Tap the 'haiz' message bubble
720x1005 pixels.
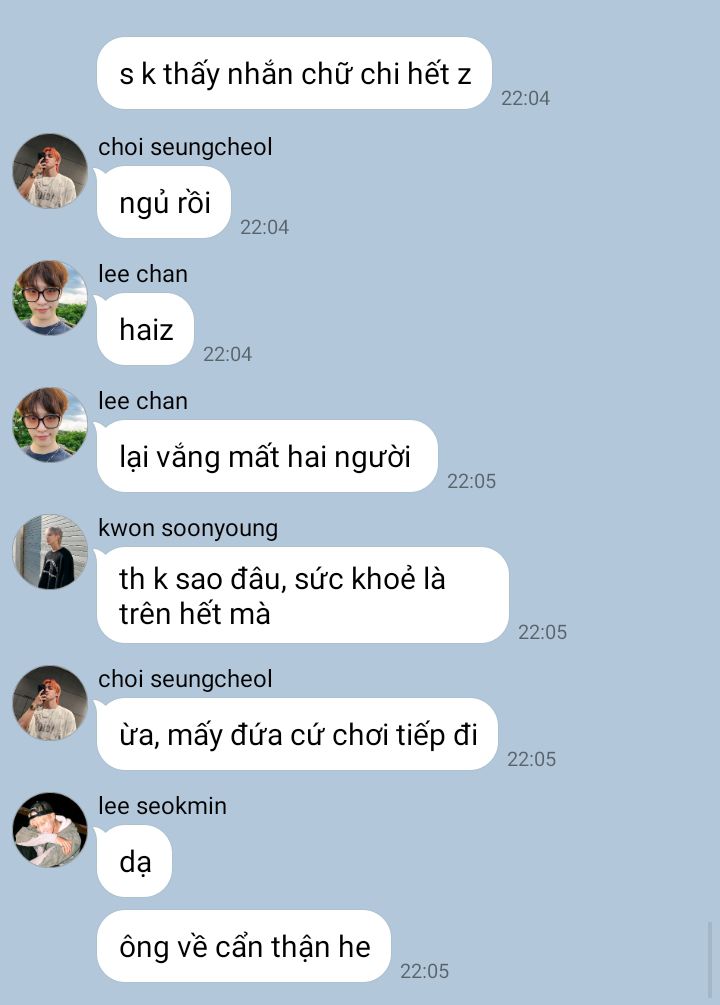[x=145, y=329]
